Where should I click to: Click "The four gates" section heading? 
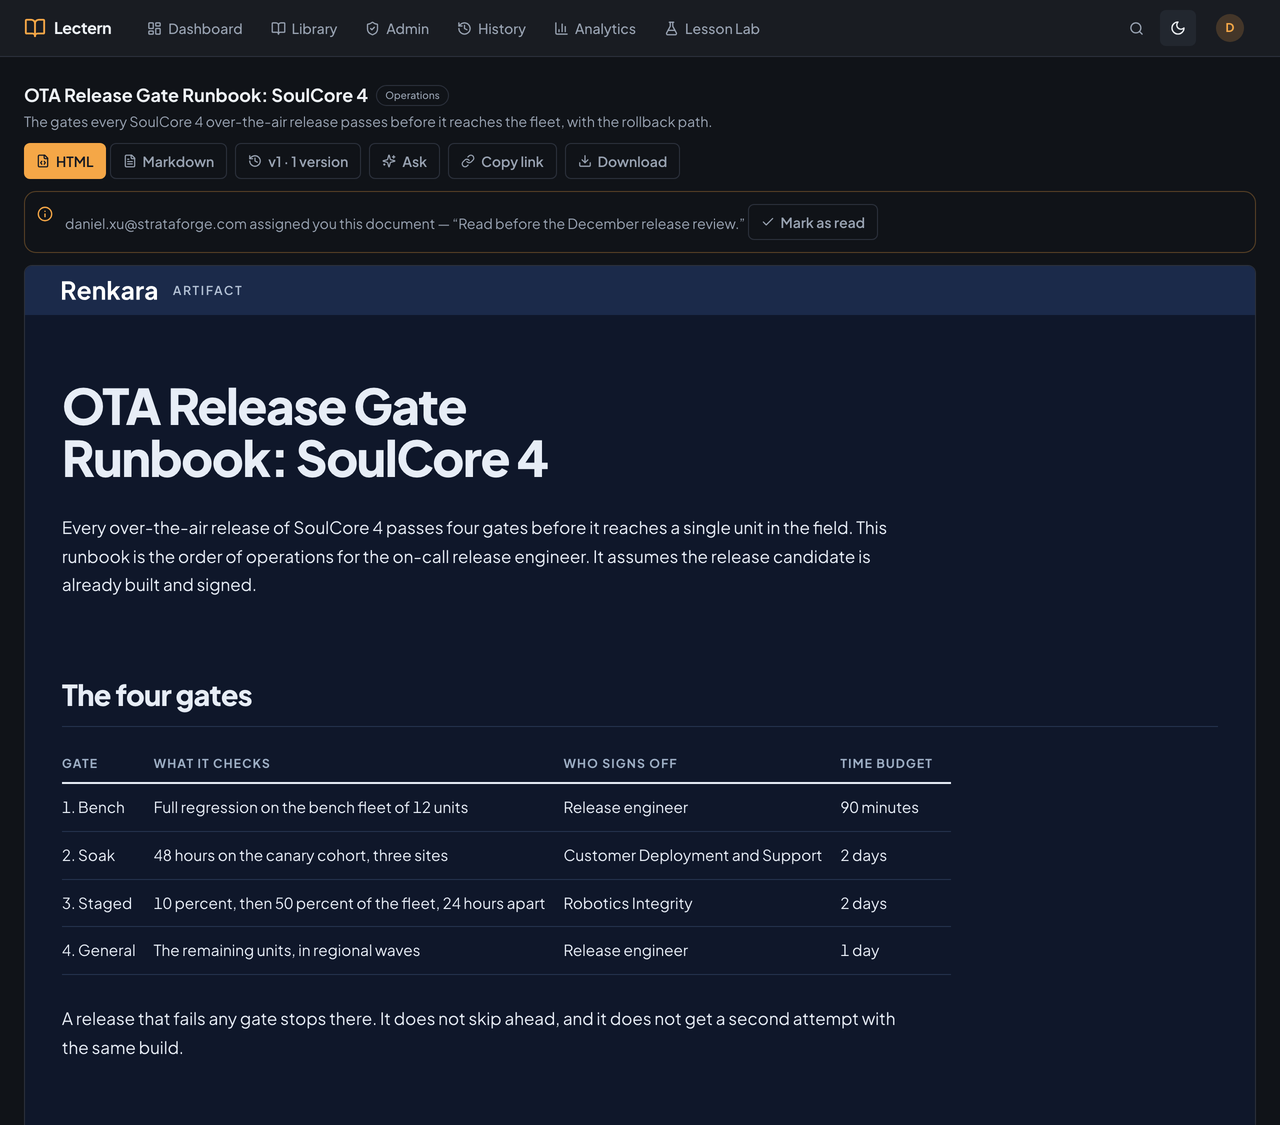157,696
